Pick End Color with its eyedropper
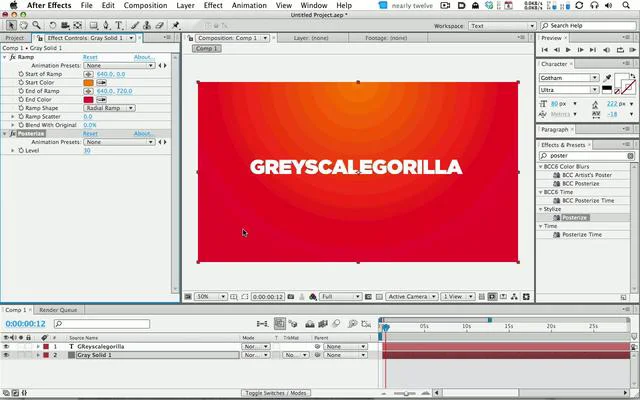The width and height of the screenshot is (640, 400). pyautogui.click(x=101, y=100)
